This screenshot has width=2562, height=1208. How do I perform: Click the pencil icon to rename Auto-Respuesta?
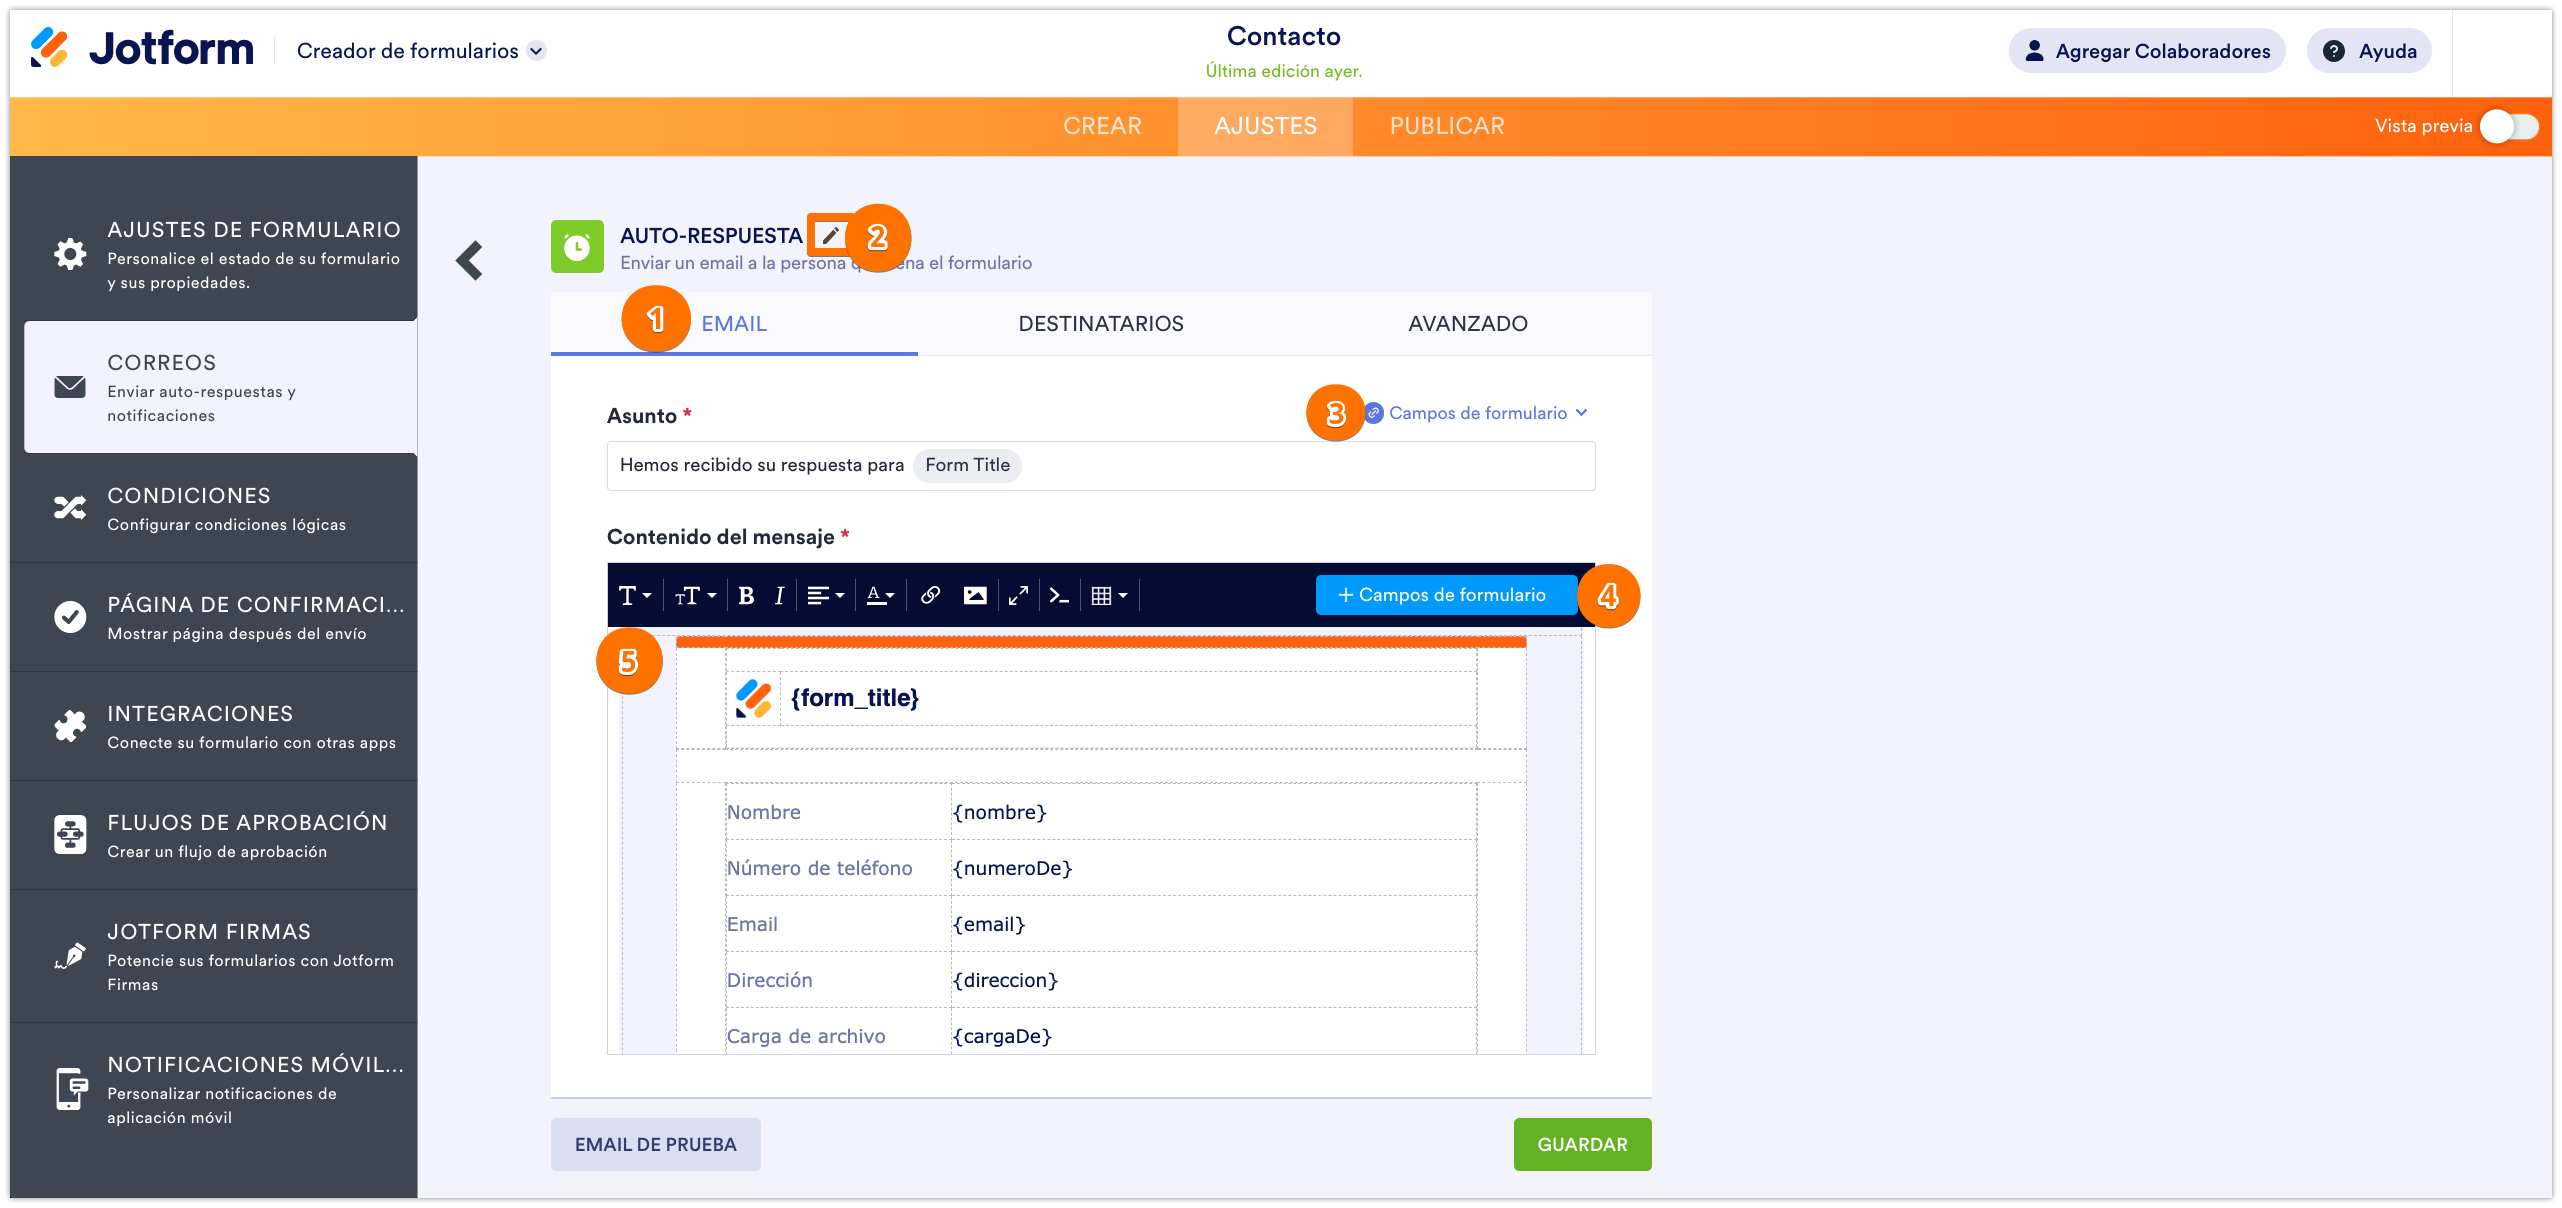tap(830, 236)
